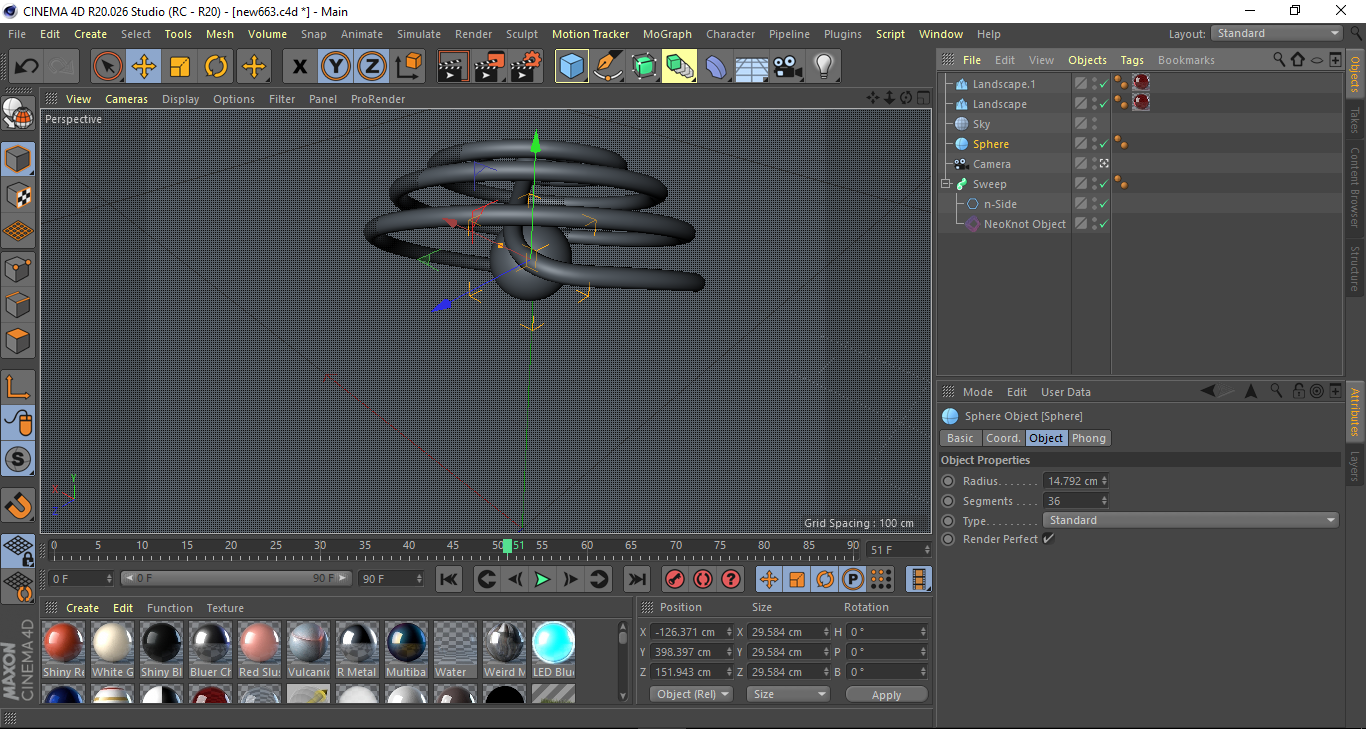
Task: Add a Light object icon
Action: (823, 67)
